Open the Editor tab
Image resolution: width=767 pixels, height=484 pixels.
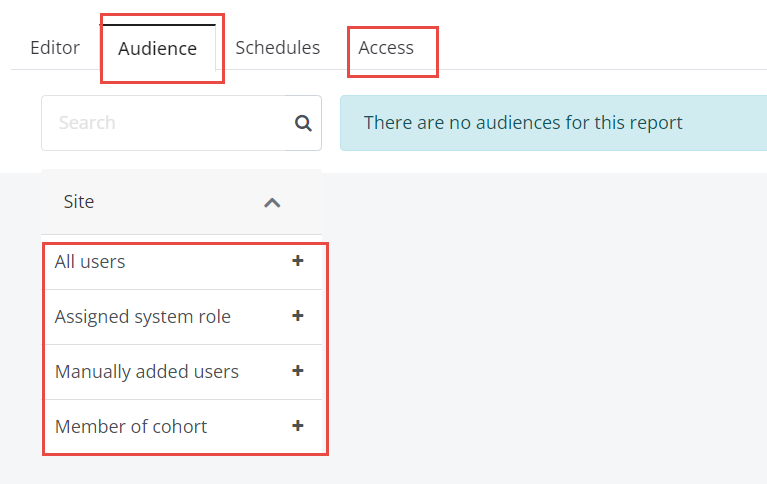(55, 48)
